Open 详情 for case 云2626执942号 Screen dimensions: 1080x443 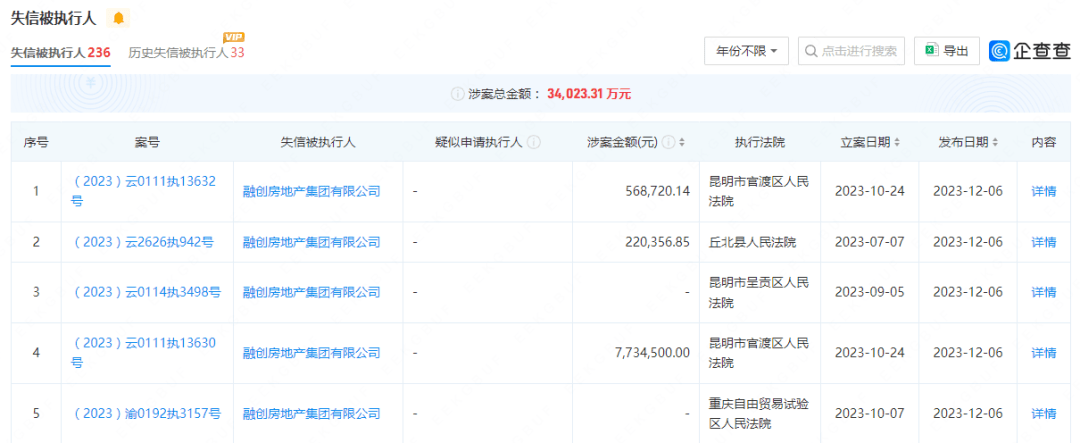[x=1043, y=242]
